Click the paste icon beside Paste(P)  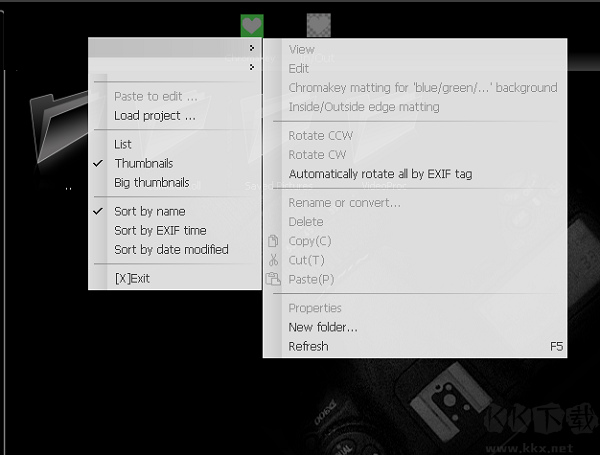273,279
